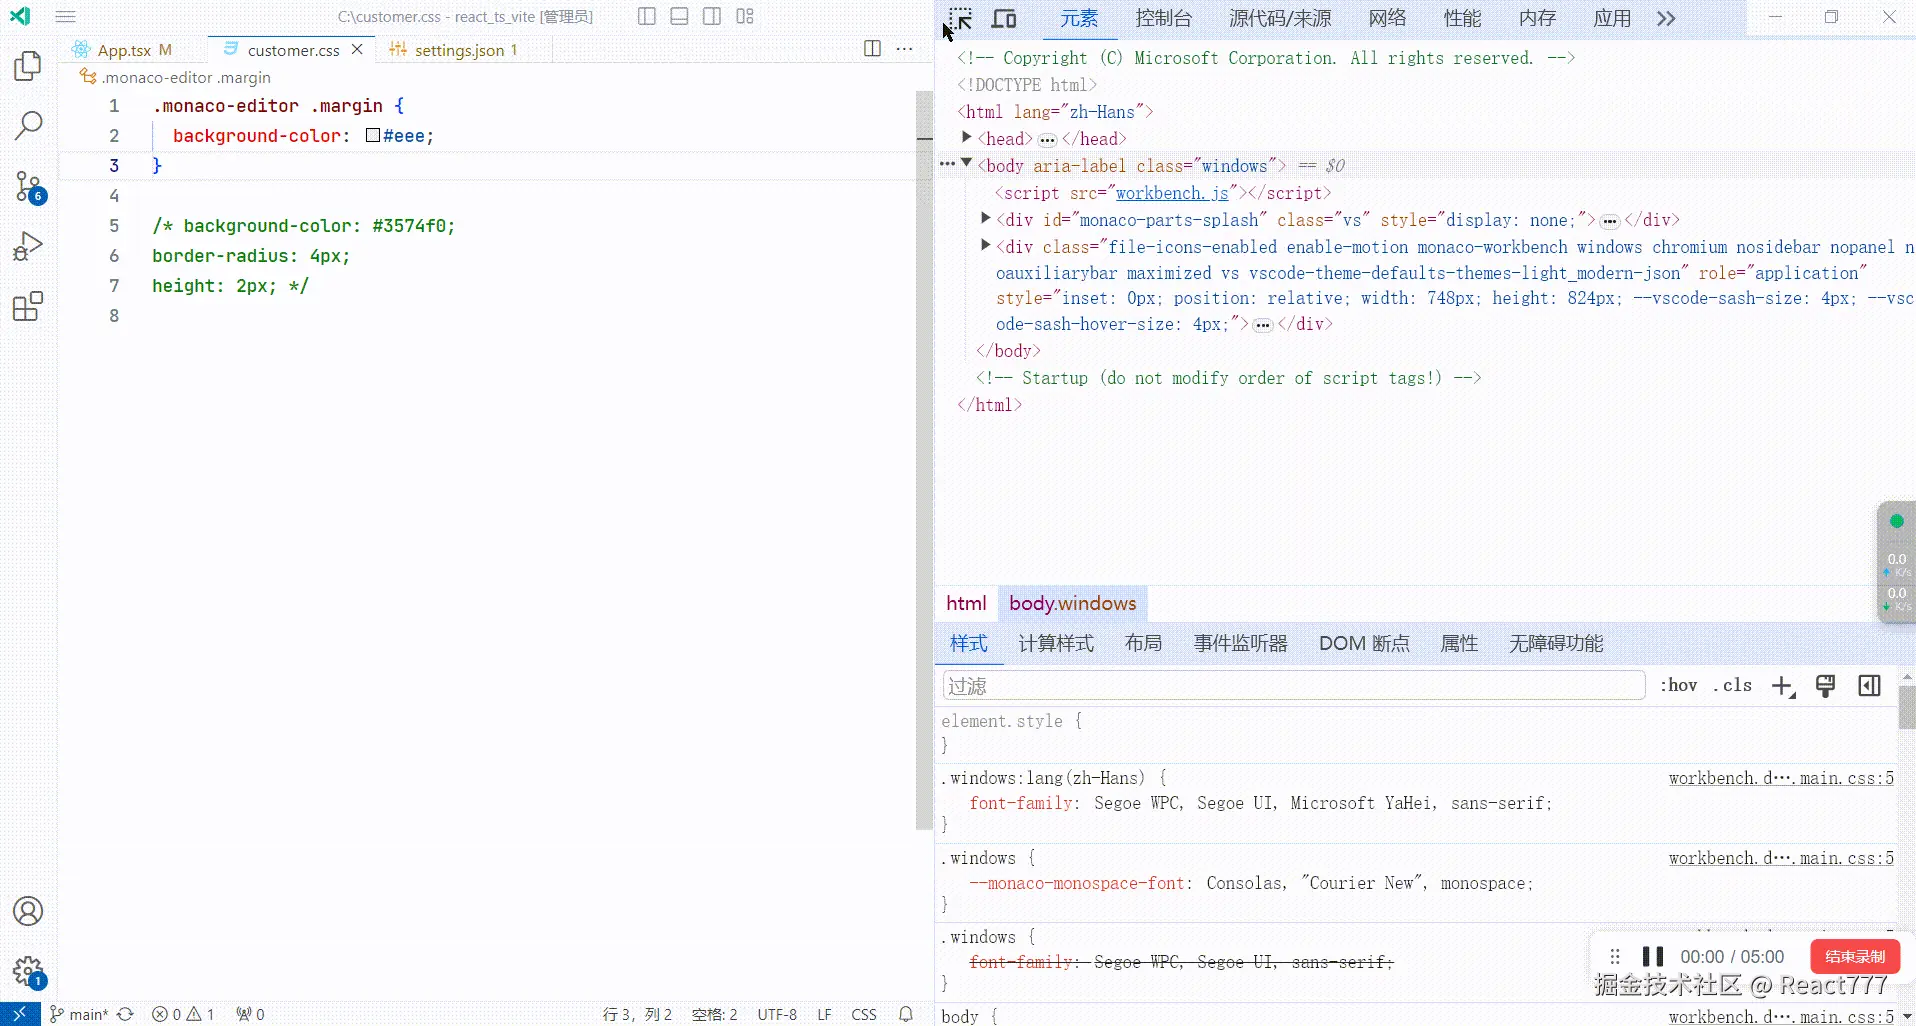Add new style rule plus icon
The width and height of the screenshot is (1916, 1026).
[1783, 686]
